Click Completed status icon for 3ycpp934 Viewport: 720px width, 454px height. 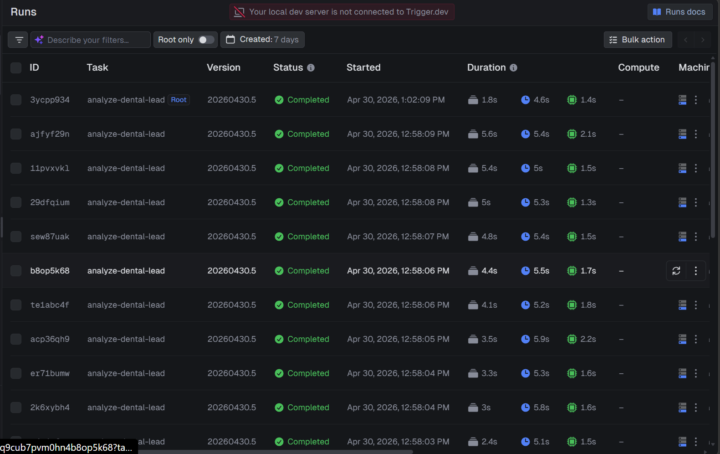(x=279, y=100)
